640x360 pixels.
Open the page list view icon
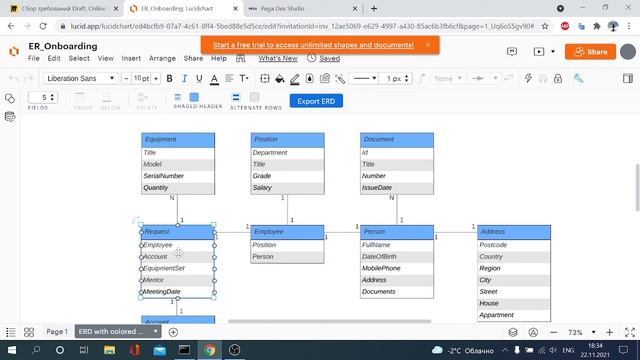click(x=11, y=332)
